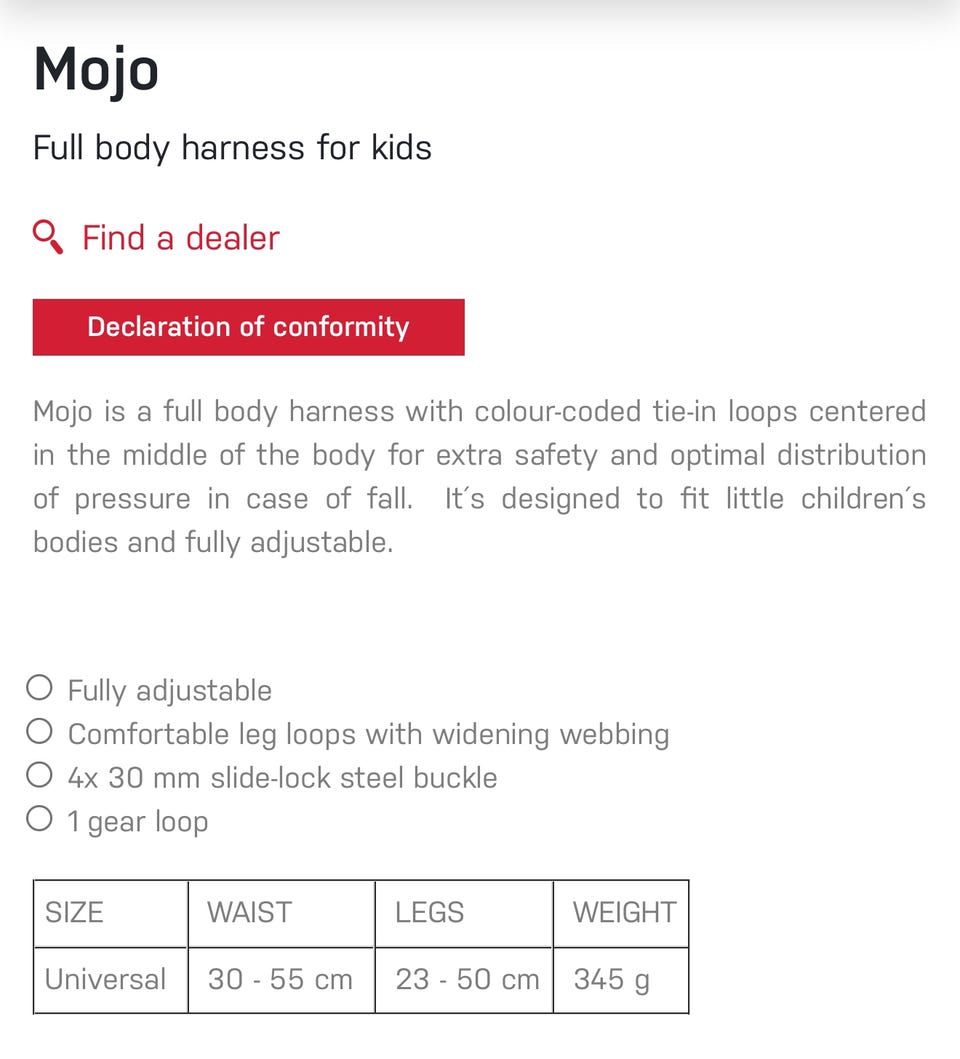Click the 1 gear loop feature text
The height and width of the screenshot is (1059, 960).
137,821
